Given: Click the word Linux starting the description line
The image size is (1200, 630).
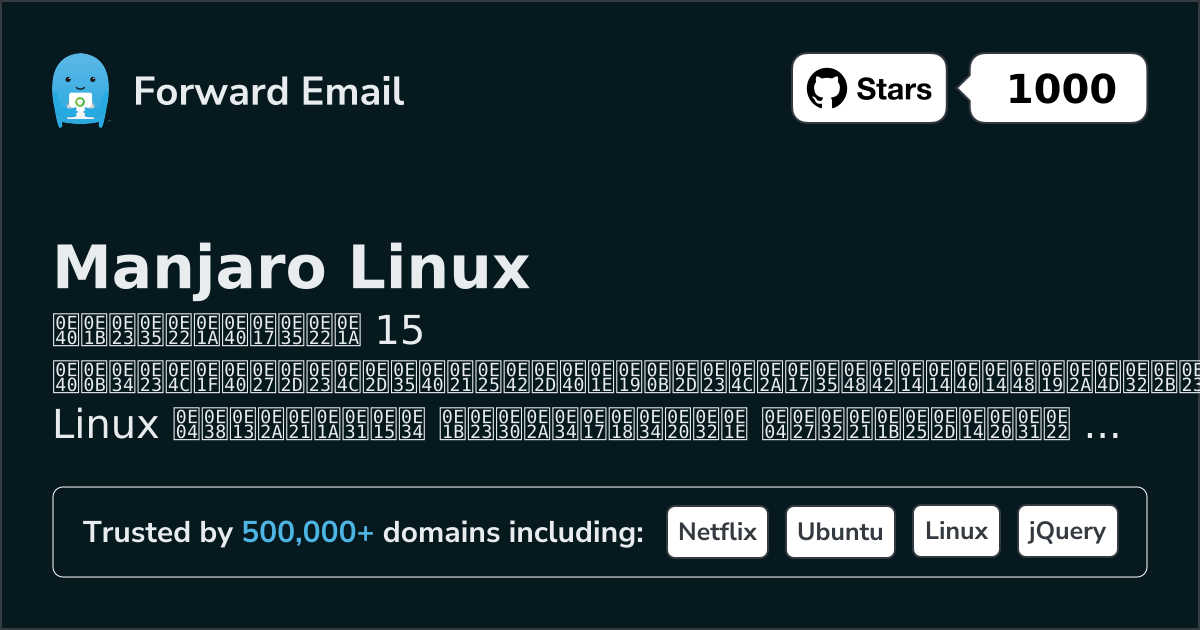Looking at the screenshot, I should pos(106,425).
